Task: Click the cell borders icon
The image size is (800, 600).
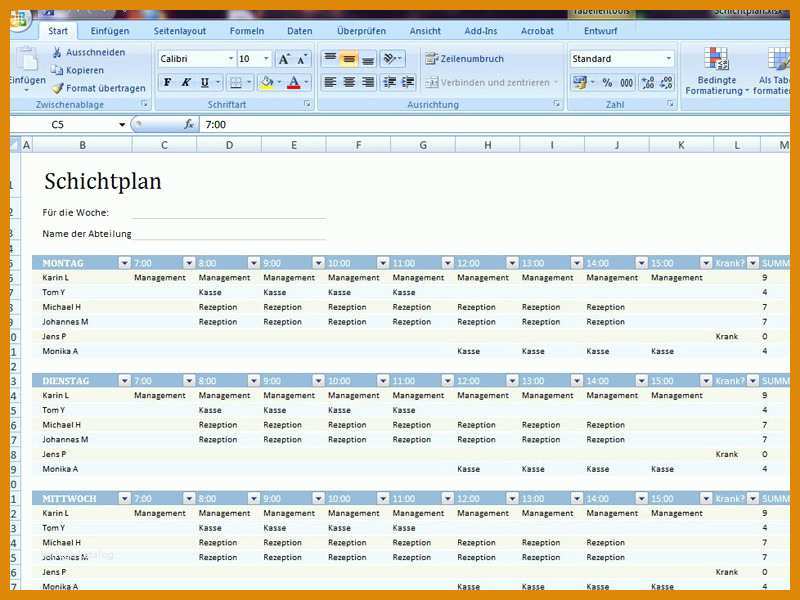Action: point(236,82)
